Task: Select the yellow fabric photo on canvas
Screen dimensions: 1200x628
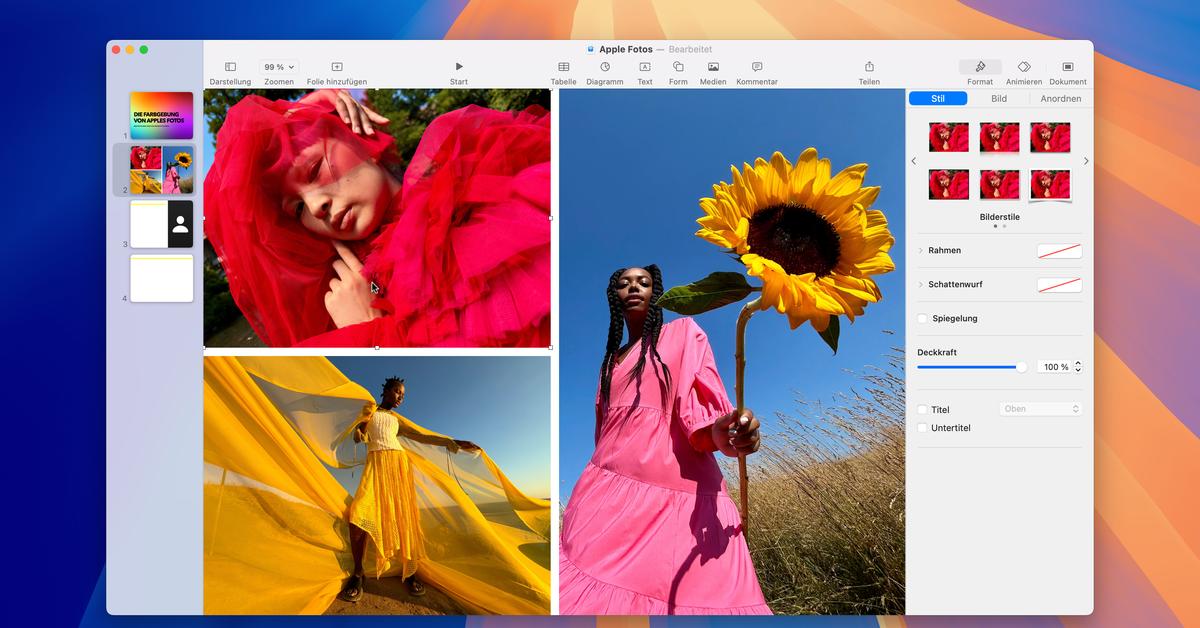Action: point(377,485)
